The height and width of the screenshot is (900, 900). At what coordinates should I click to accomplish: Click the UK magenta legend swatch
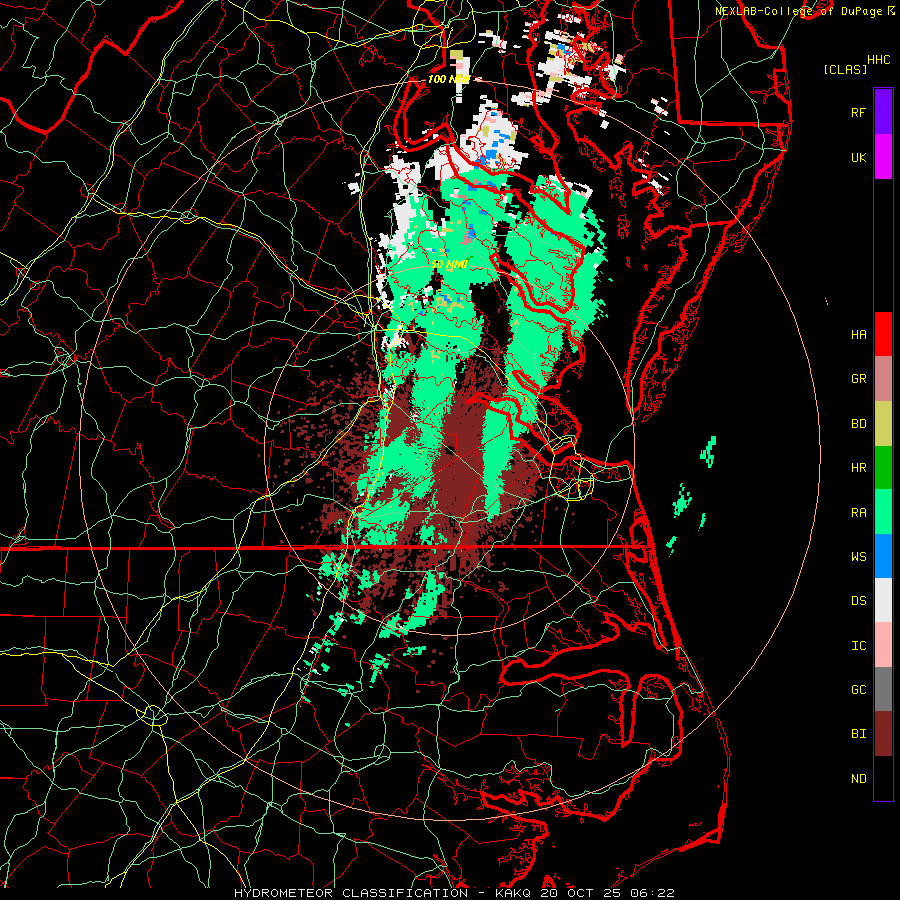pos(883,157)
